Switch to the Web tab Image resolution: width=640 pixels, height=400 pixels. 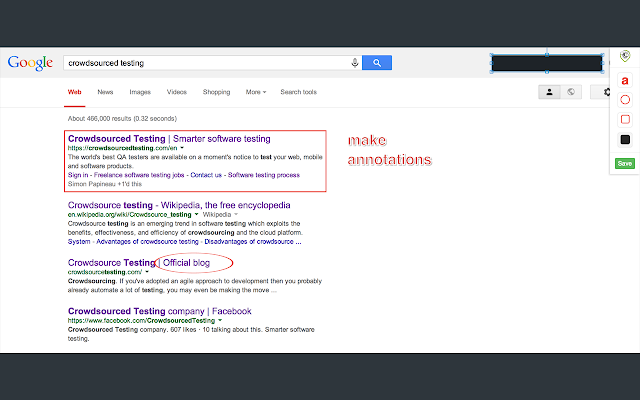(74, 92)
